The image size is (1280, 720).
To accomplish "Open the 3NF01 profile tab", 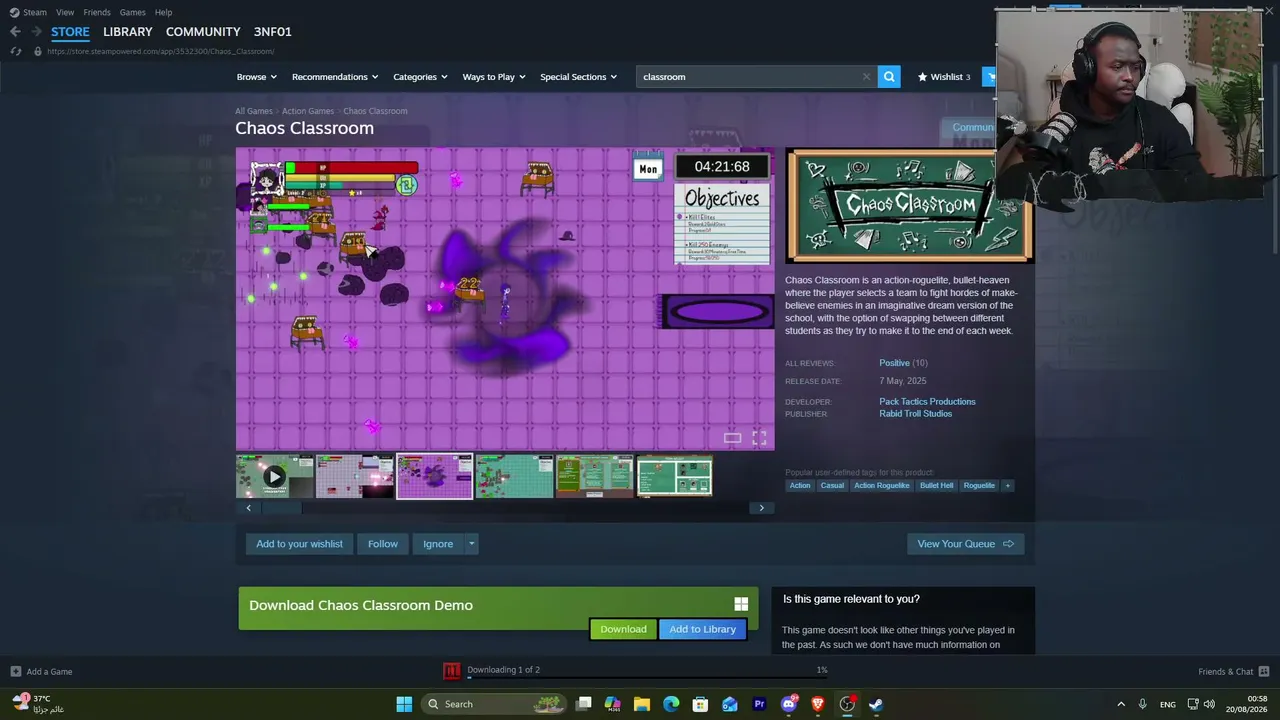I will tap(273, 32).
